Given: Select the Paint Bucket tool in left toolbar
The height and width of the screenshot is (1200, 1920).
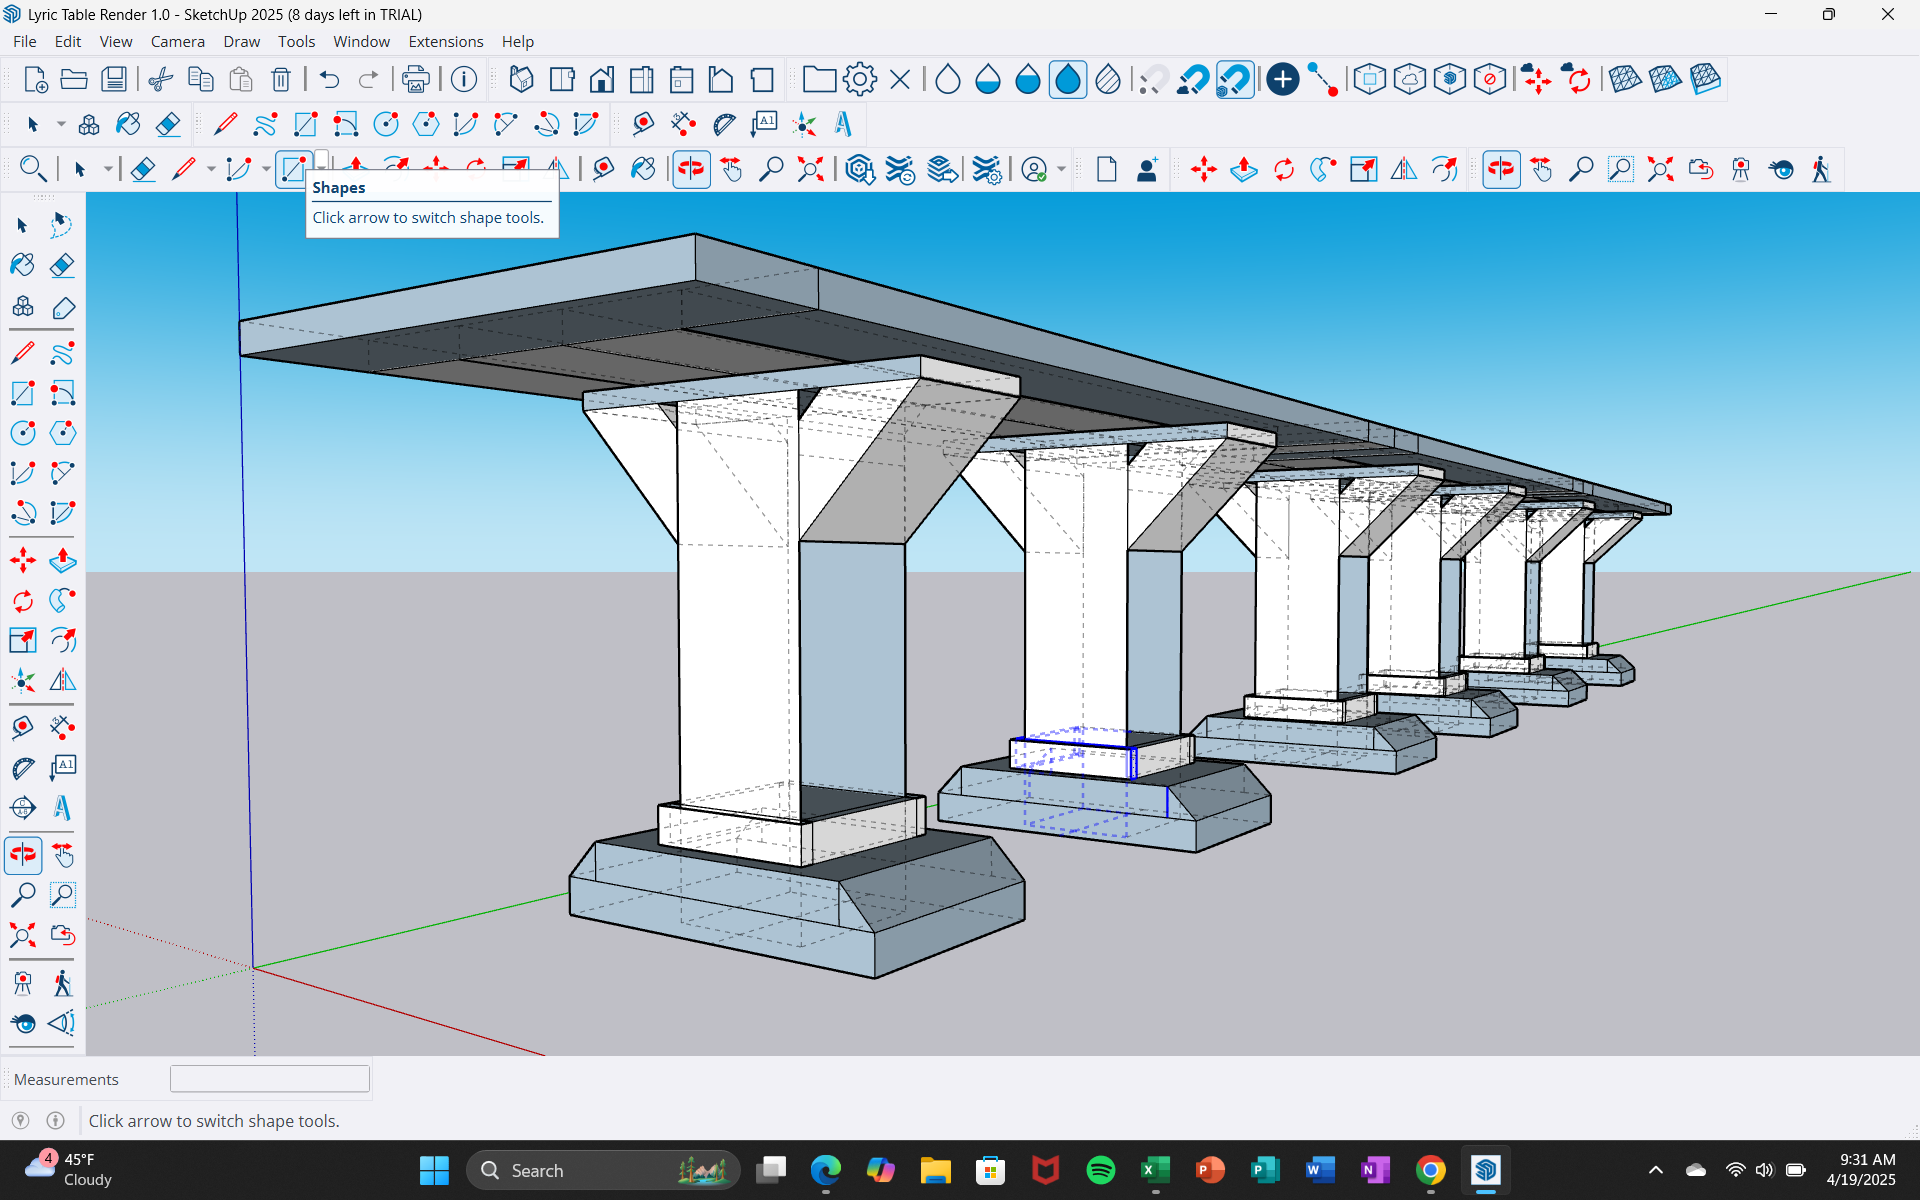Looking at the screenshot, I should 22,265.
